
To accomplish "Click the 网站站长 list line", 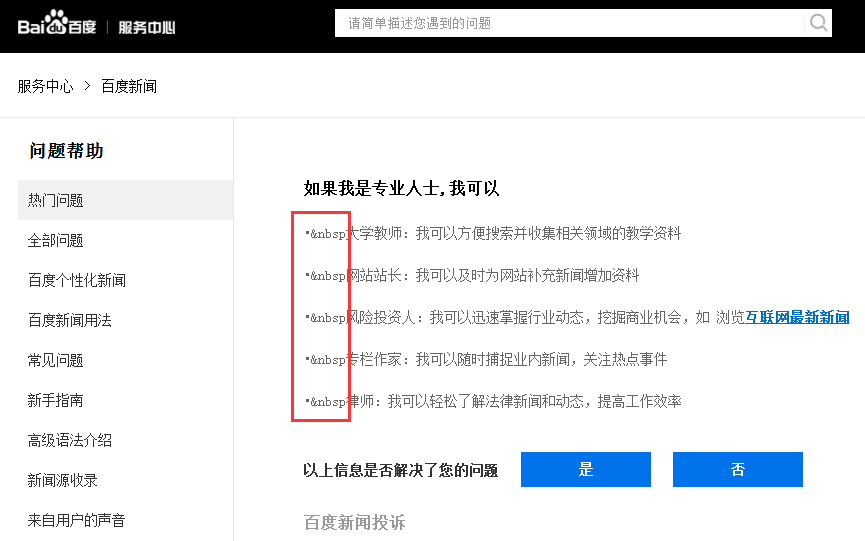I will (x=472, y=276).
